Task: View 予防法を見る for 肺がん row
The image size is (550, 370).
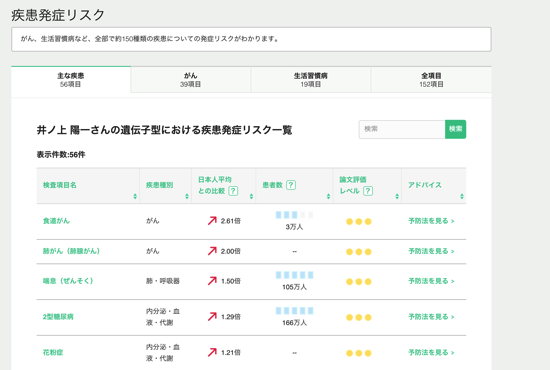Action: tap(431, 251)
